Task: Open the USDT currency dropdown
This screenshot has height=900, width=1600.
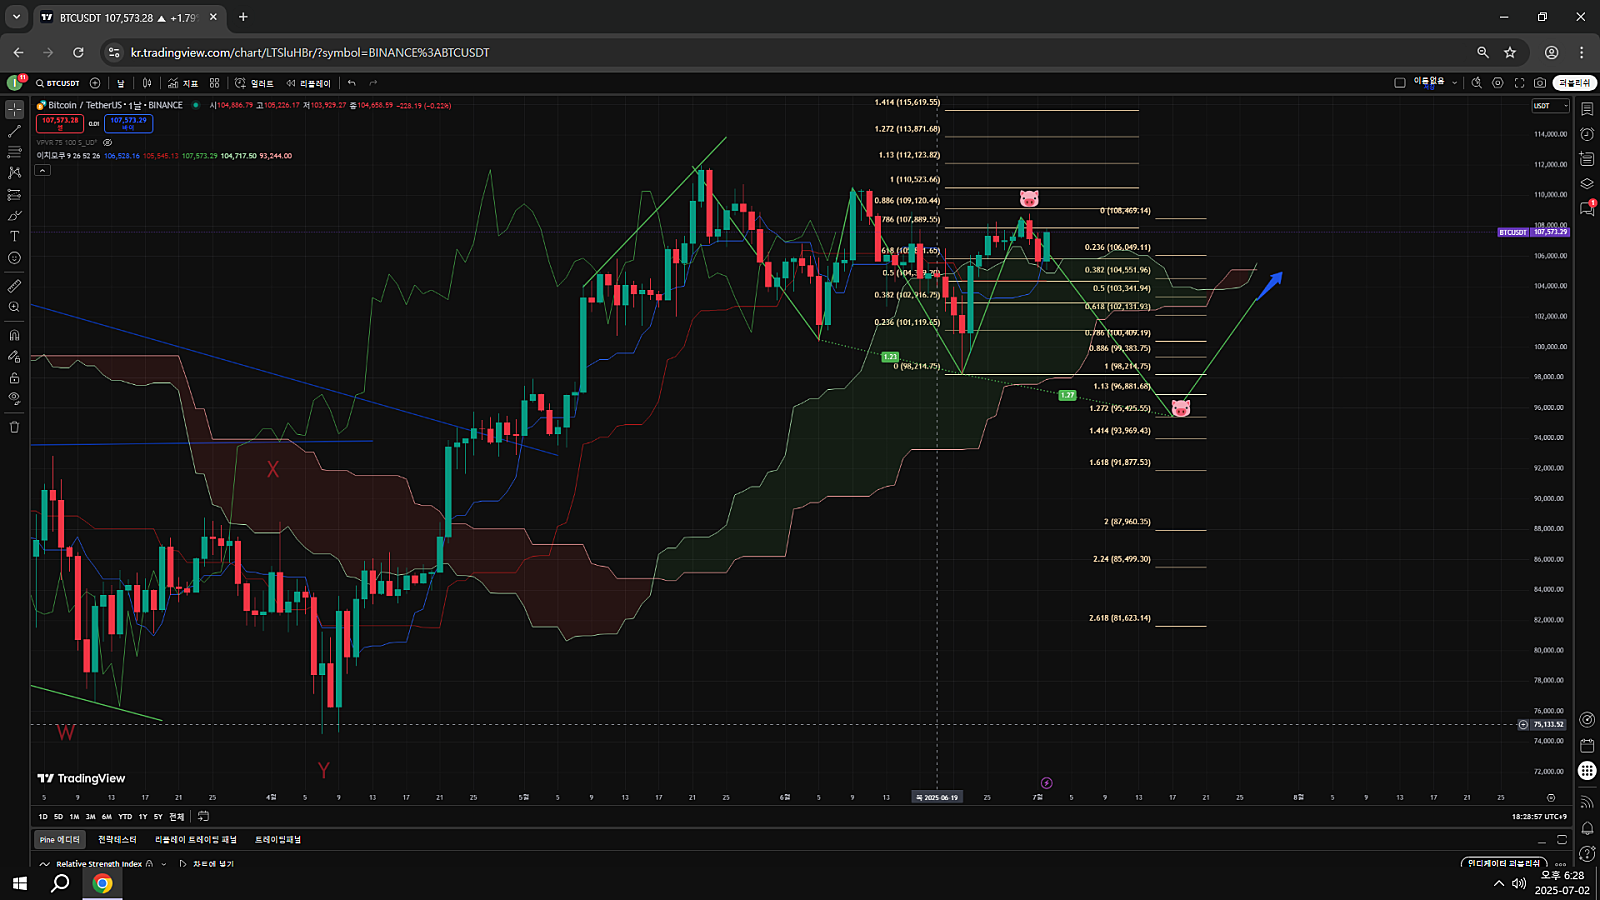Action: (1550, 106)
